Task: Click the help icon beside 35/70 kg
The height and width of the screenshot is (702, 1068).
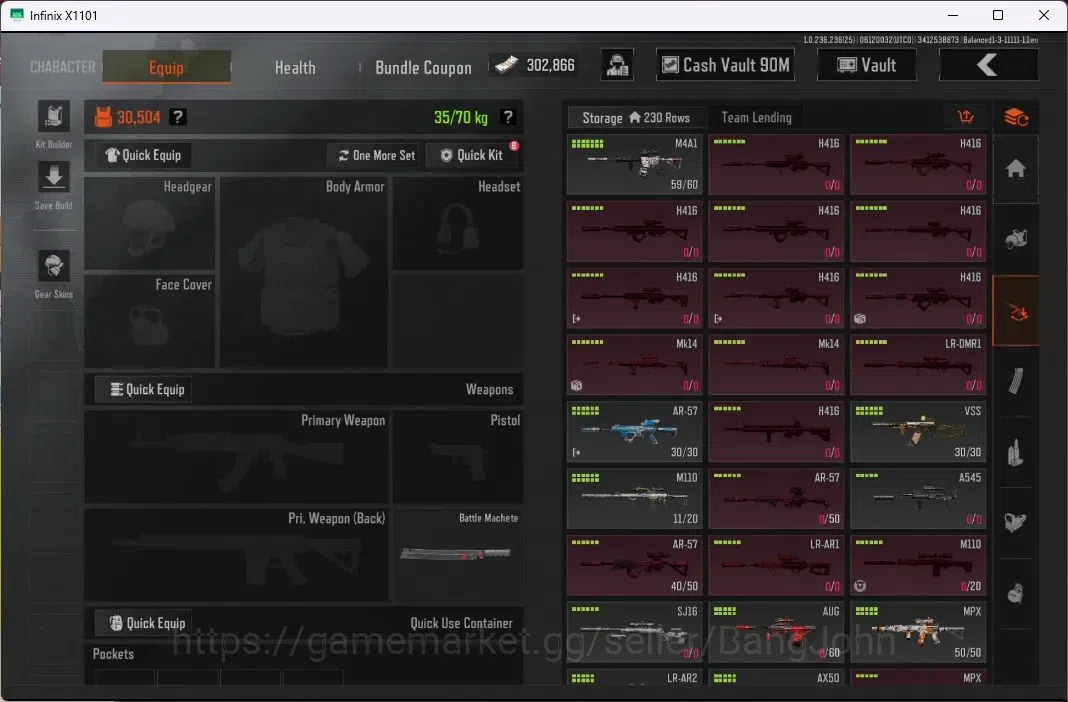Action: [507, 117]
